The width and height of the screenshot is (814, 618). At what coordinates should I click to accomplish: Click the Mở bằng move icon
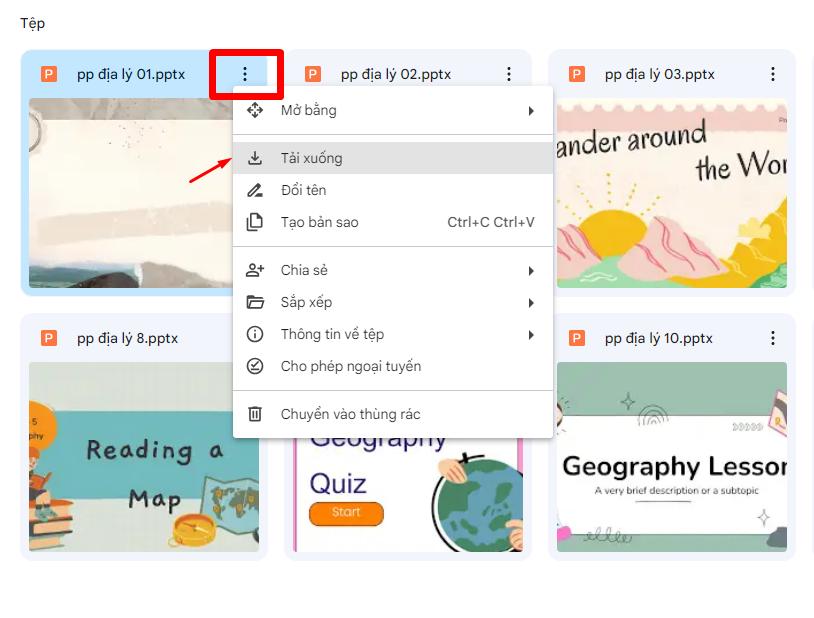point(256,110)
